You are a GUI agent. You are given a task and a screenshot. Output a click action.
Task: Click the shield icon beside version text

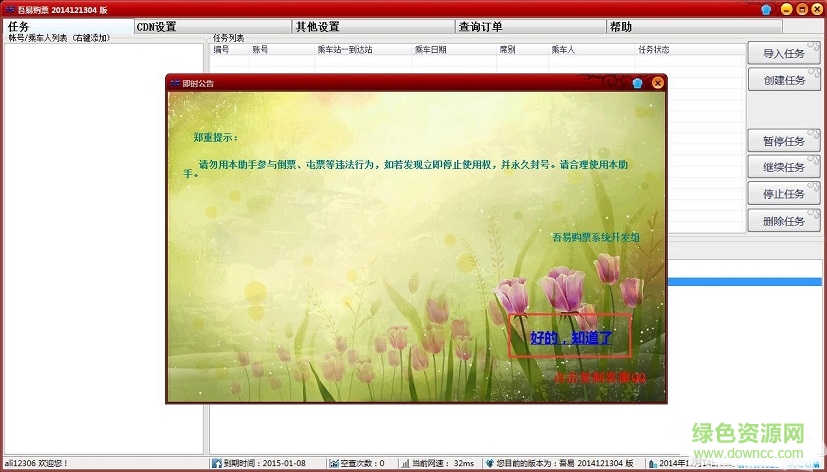[489, 463]
